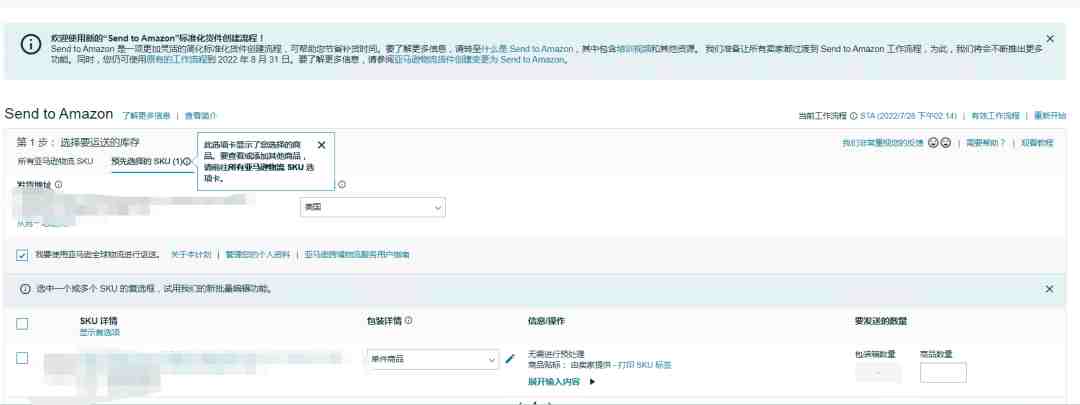This screenshot has height=405, width=1080.
Task: Click the 商品数量 input field
Action: point(943,373)
